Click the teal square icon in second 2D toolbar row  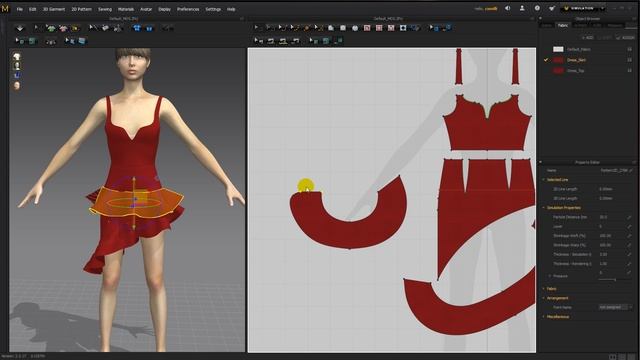click(x=326, y=41)
